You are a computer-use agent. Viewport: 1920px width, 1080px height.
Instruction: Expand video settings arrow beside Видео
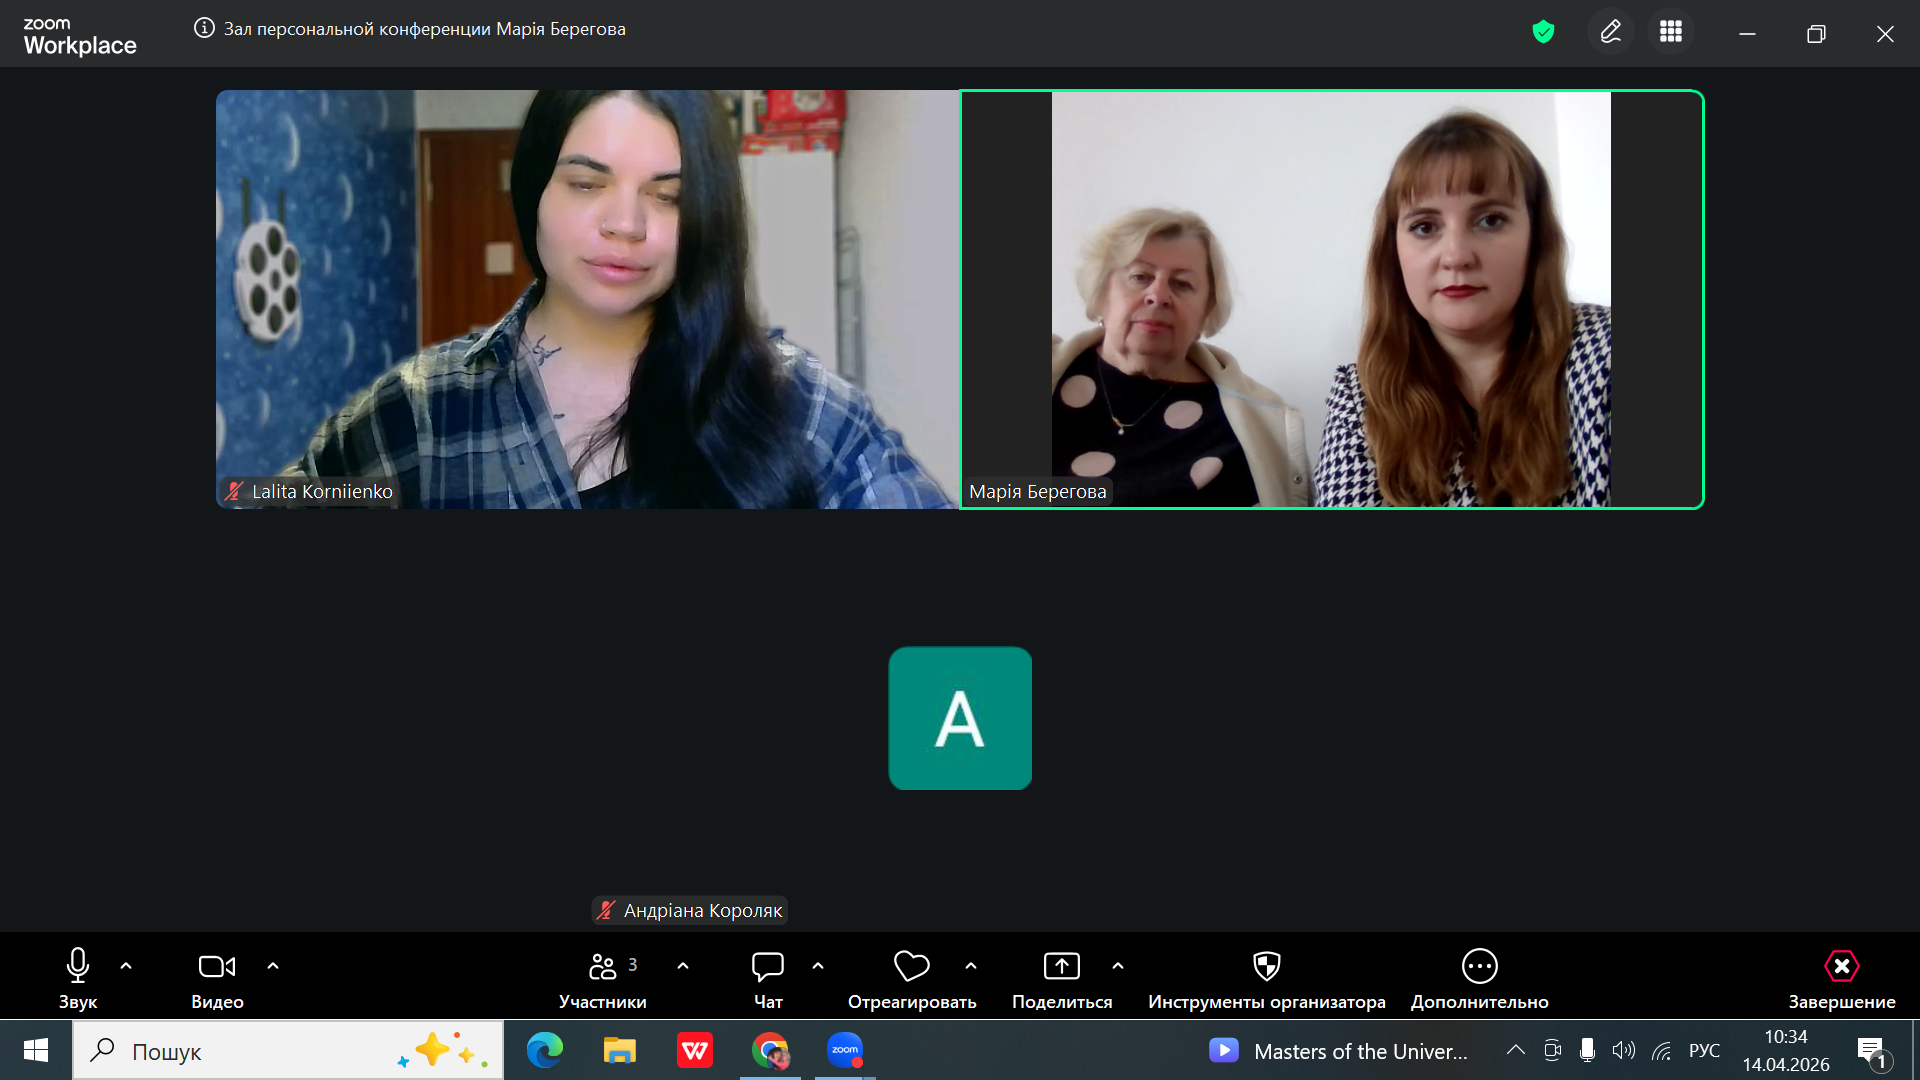pyautogui.click(x=273, y=966)
